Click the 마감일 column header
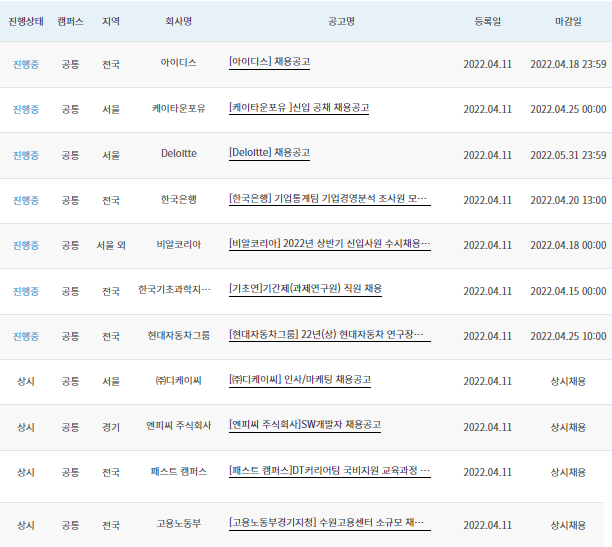This screenshot has width=612, height=547. (x=568, y=21)
